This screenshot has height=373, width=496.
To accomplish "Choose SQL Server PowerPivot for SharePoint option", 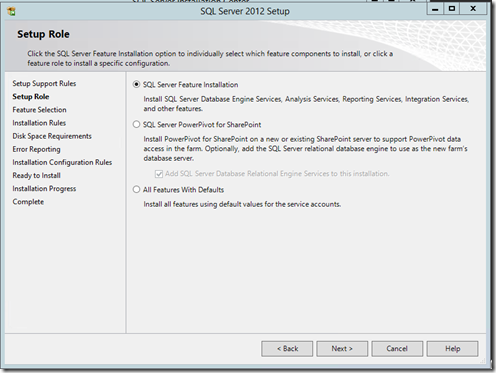I will [x=136, y=124].
